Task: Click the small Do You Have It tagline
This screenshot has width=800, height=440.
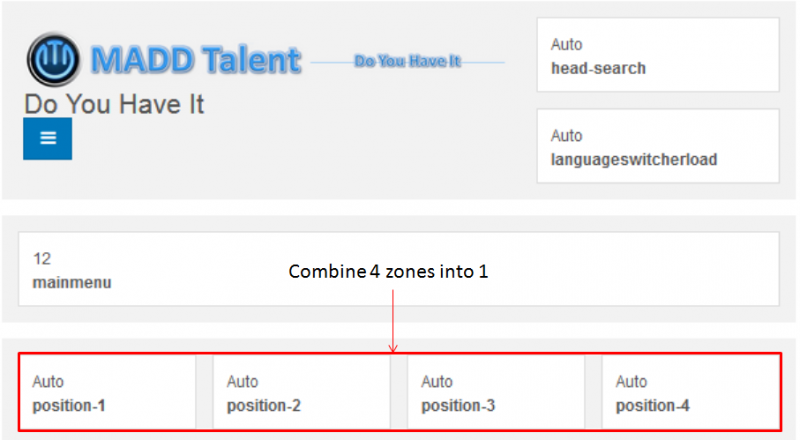Action: 407,61
